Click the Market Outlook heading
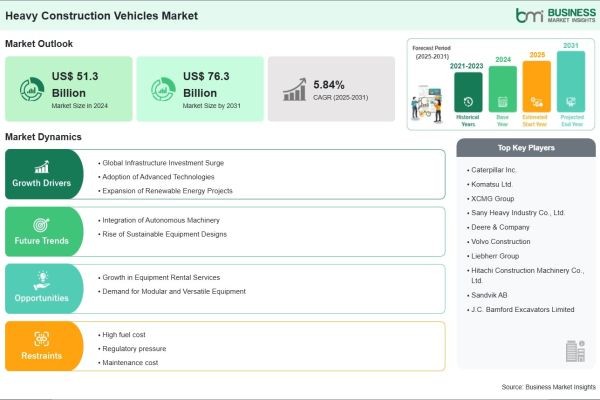Screen dimensions: 600x400 (x=39, y=44)
